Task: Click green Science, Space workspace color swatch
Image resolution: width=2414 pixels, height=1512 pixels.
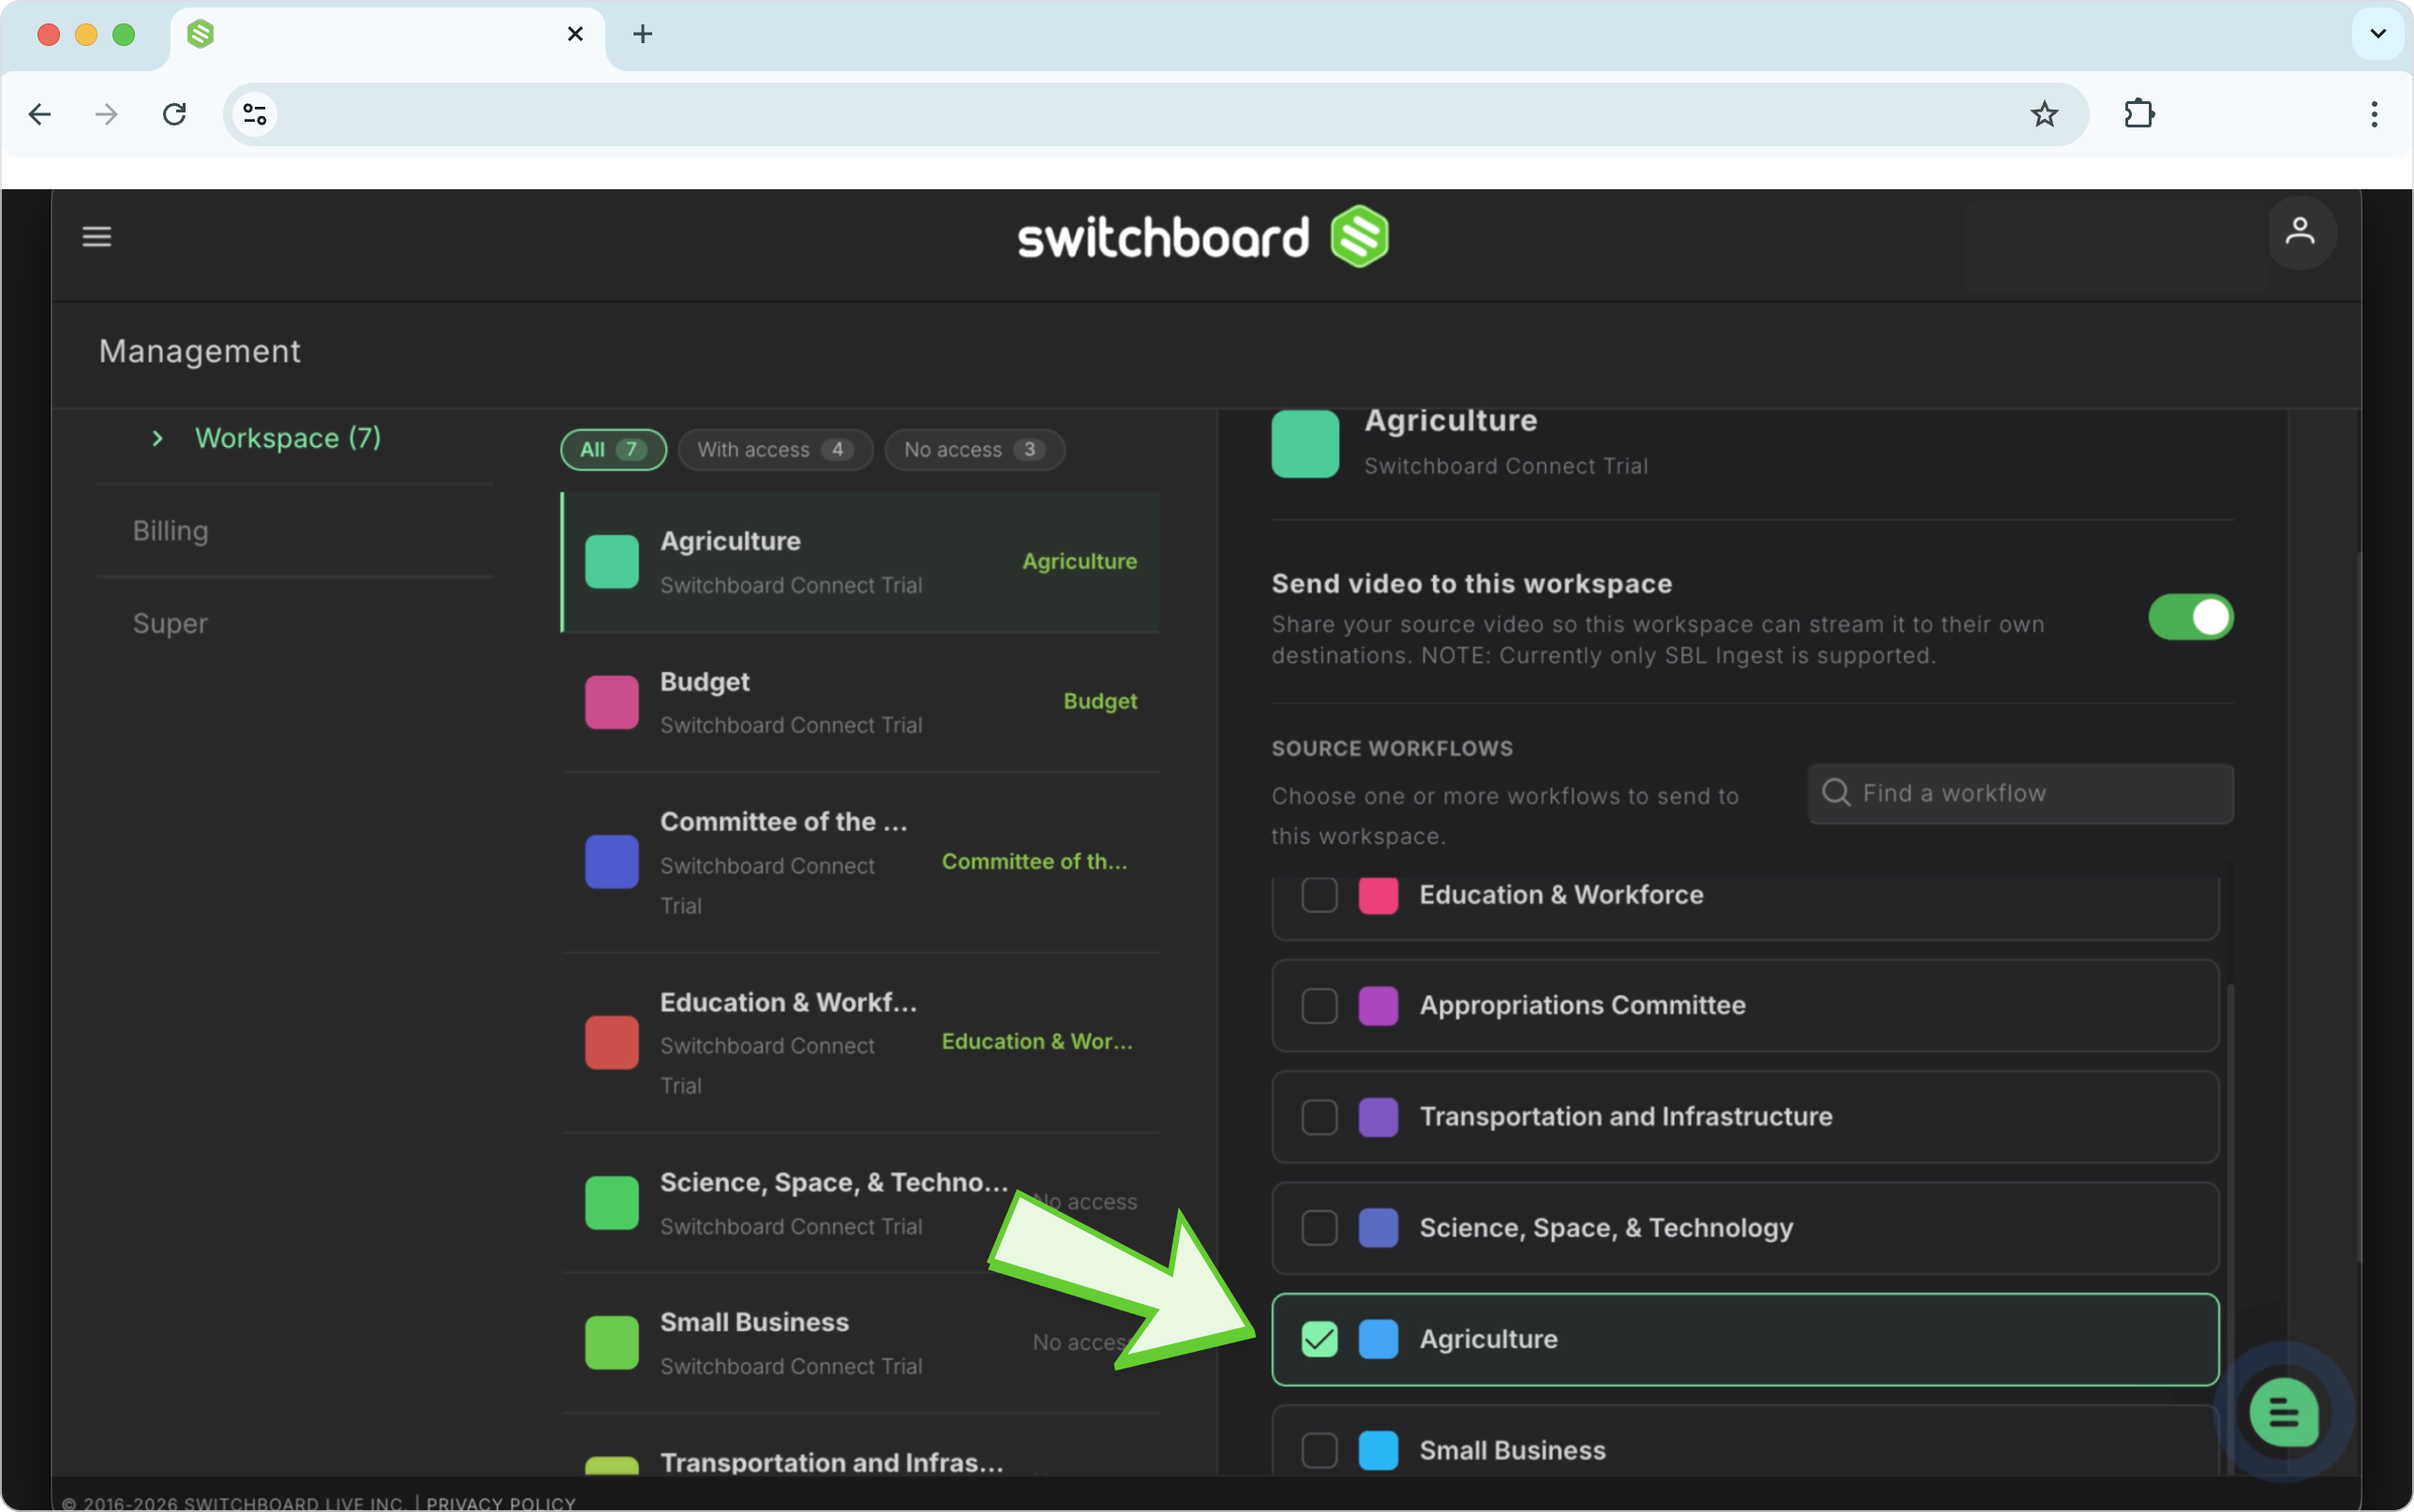Action: (x=611, y=1202)
